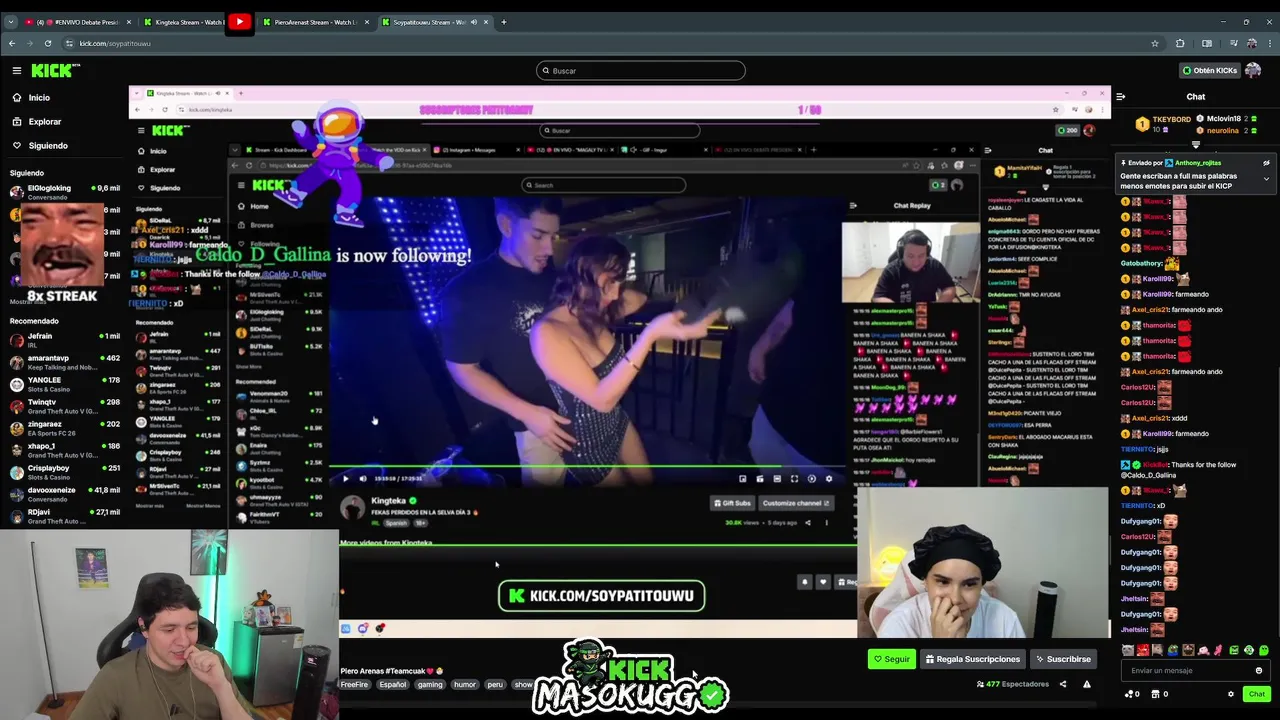This screenshot has width=1280, height=720.
Task: Click Customize channel in inner stream
Action: point(795,503)
